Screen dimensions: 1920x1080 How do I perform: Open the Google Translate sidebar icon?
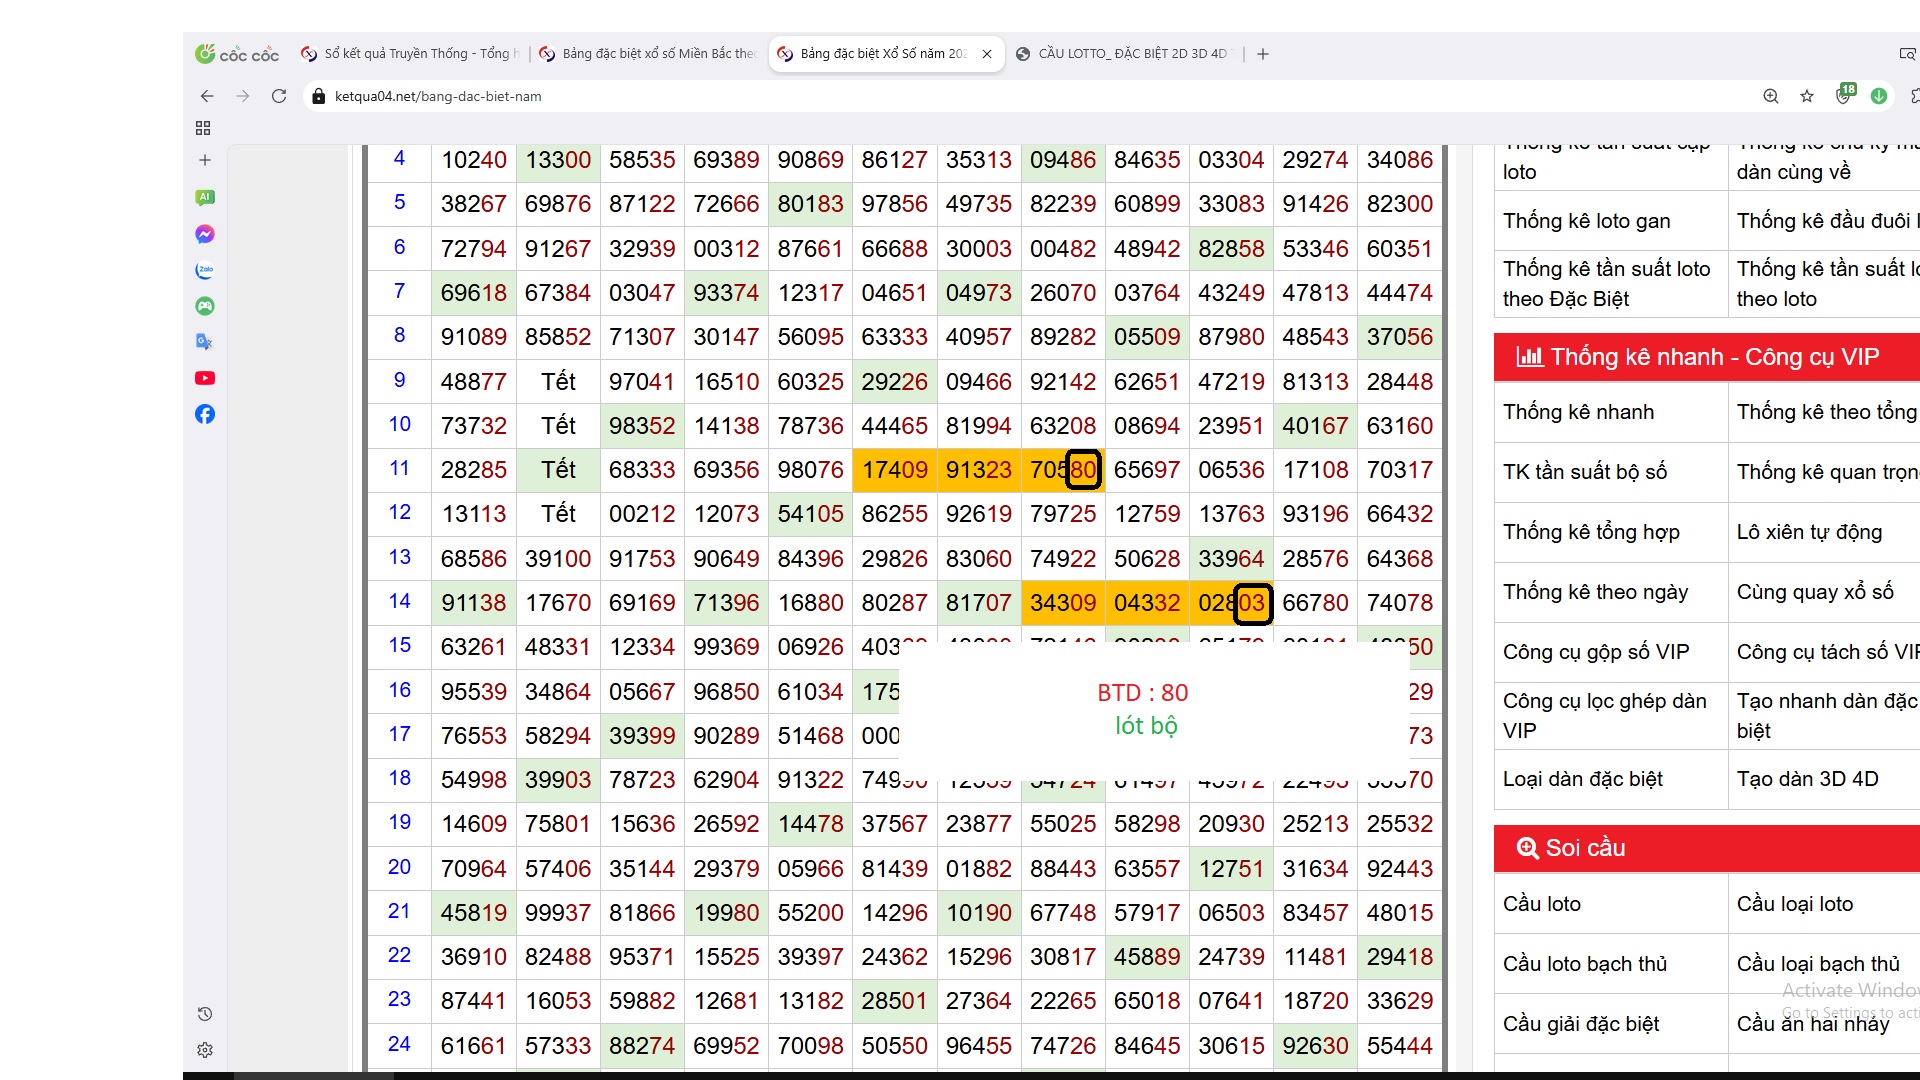point(205,342)
